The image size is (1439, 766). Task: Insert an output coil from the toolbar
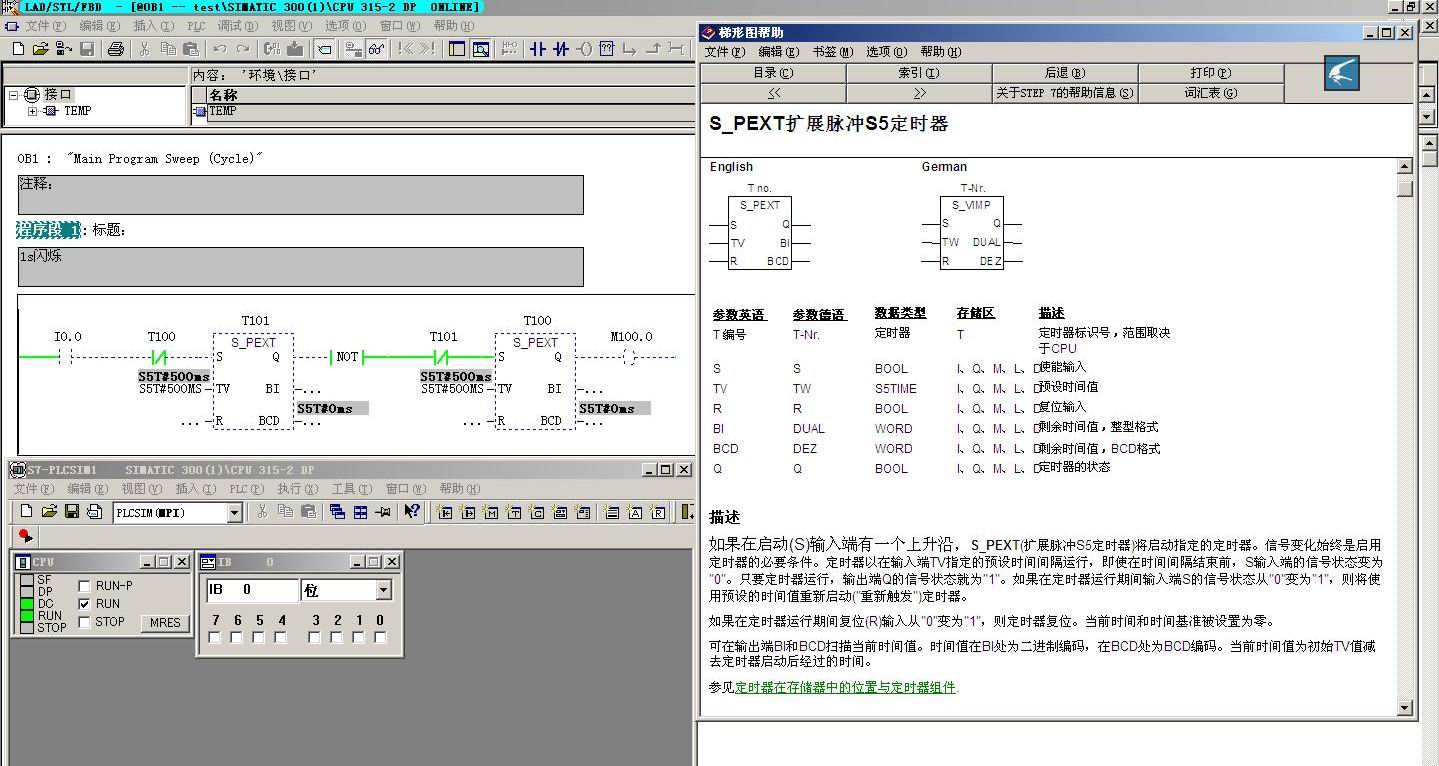[x=584, y=48]
